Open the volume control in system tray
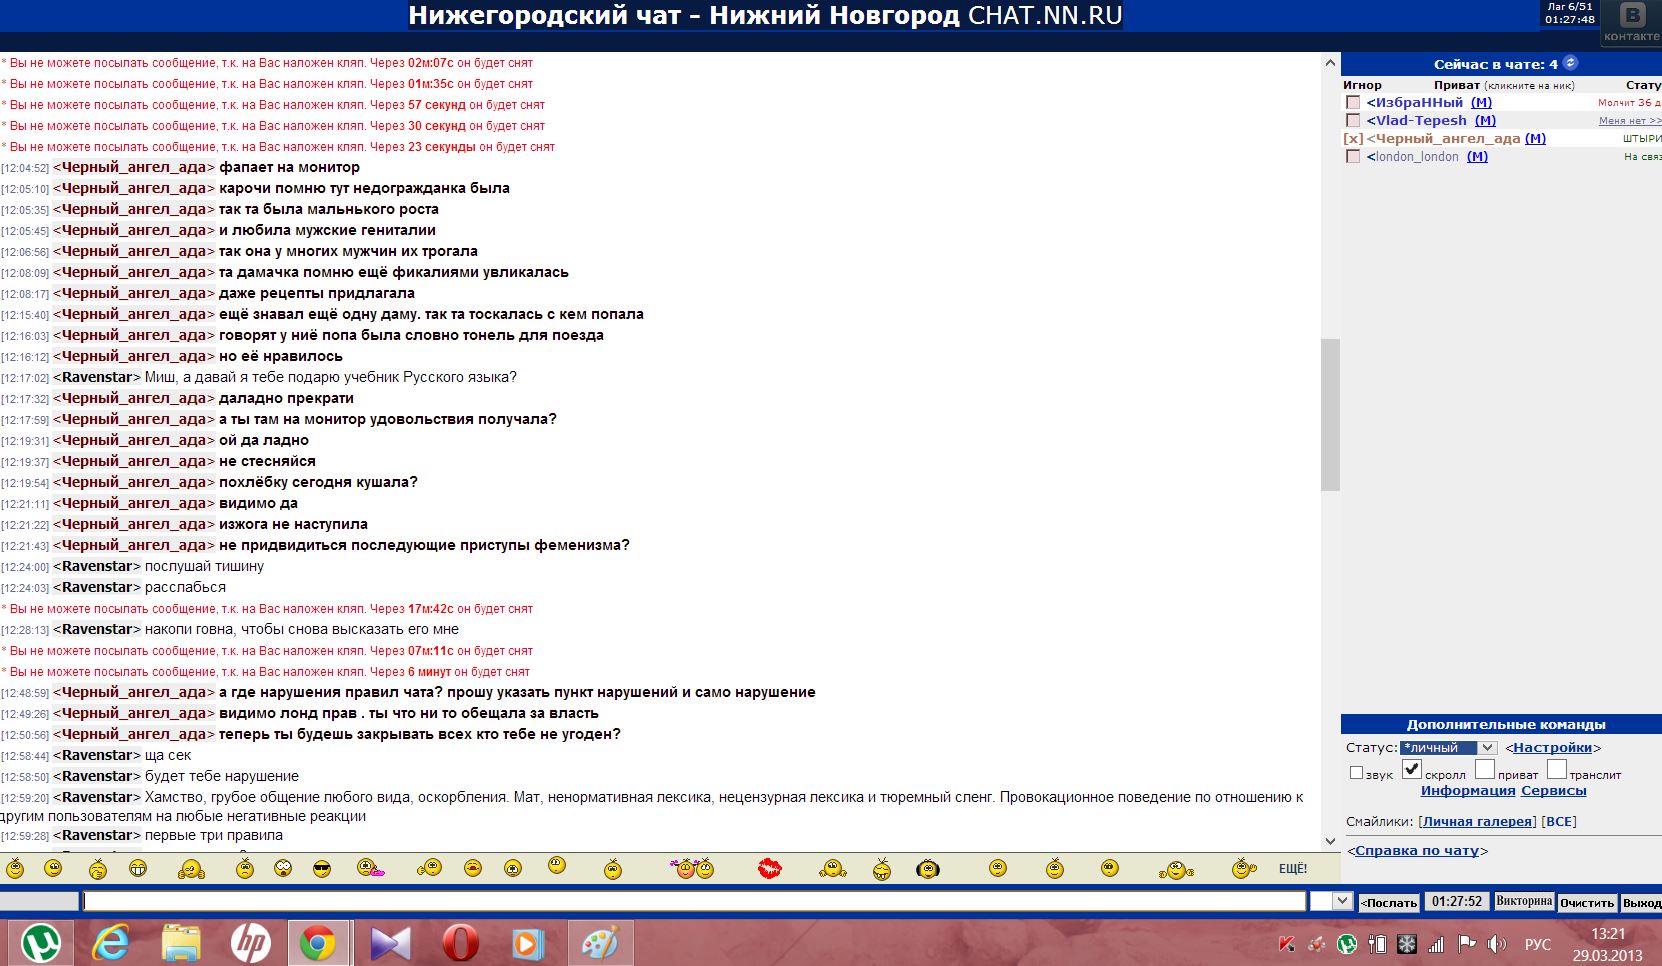This screenshot has height=966, width=1662. 1496,944
